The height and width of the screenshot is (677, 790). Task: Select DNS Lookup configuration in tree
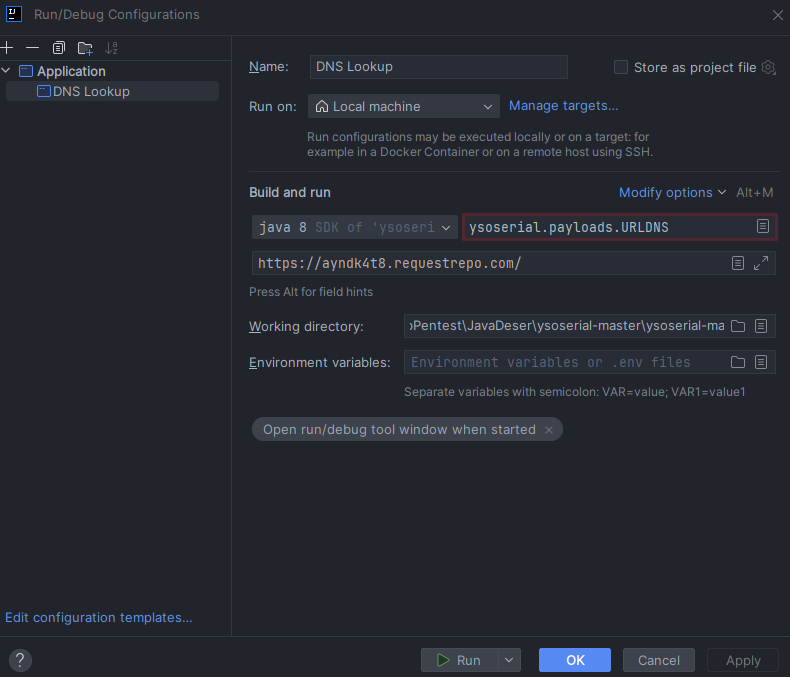coord(91,91)
